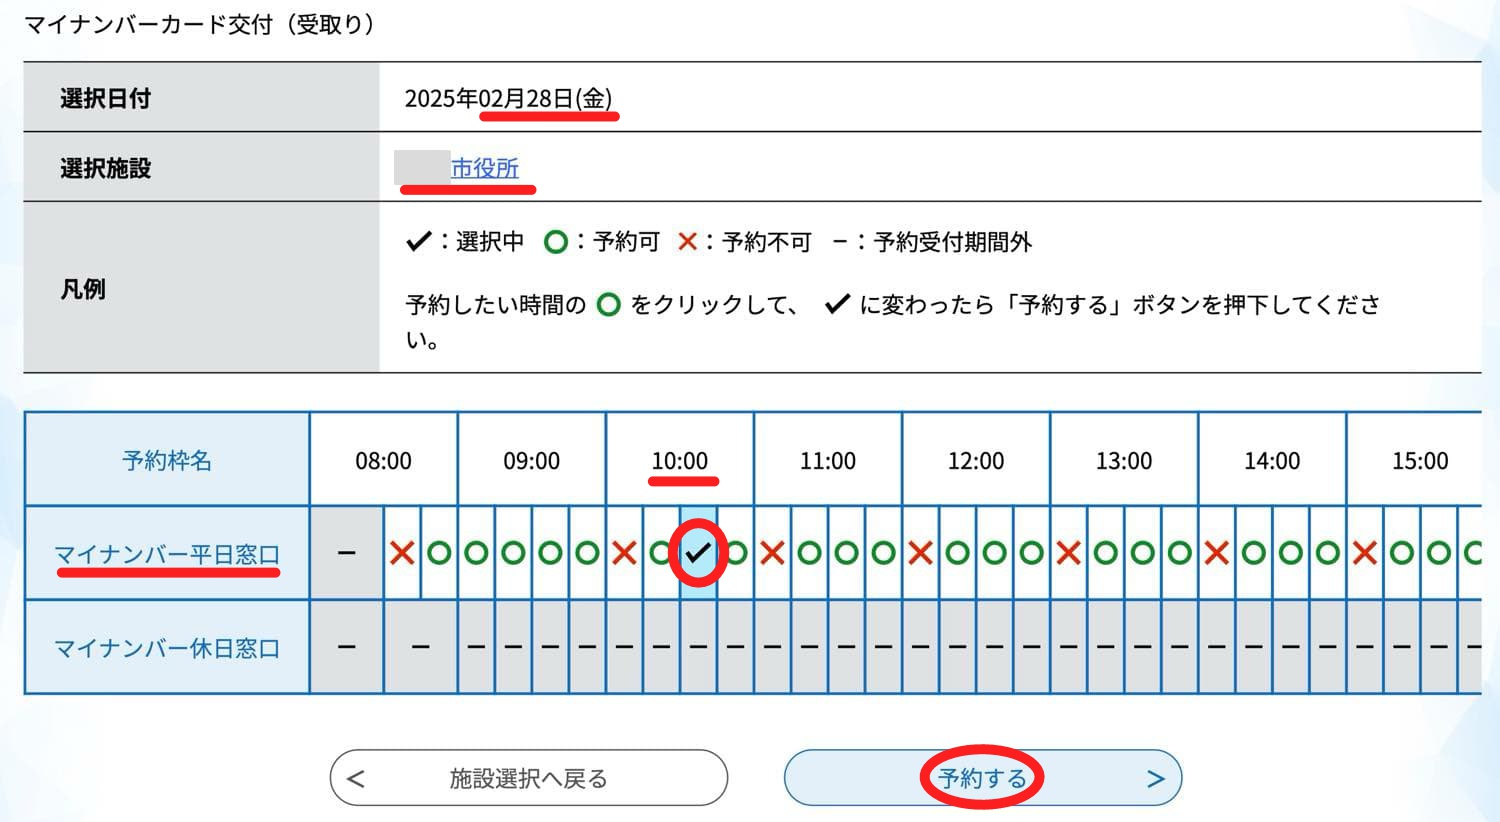Click the 09:00 column header
The width and height of the screenshot is (1500, 822).
click(532, 460)
